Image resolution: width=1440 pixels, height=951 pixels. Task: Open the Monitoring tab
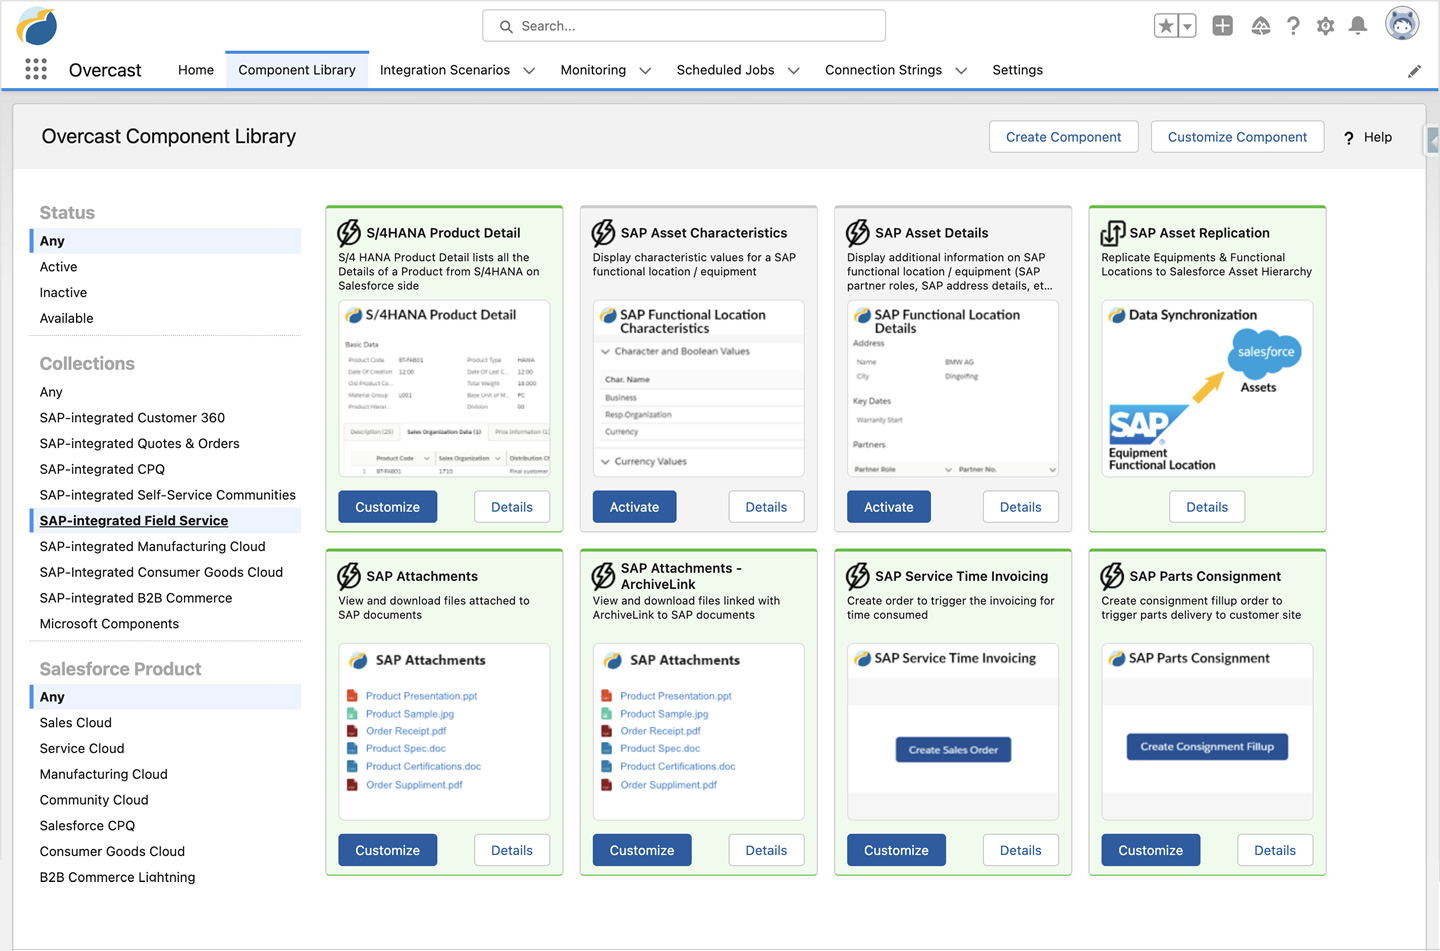[x=593, y=70]
